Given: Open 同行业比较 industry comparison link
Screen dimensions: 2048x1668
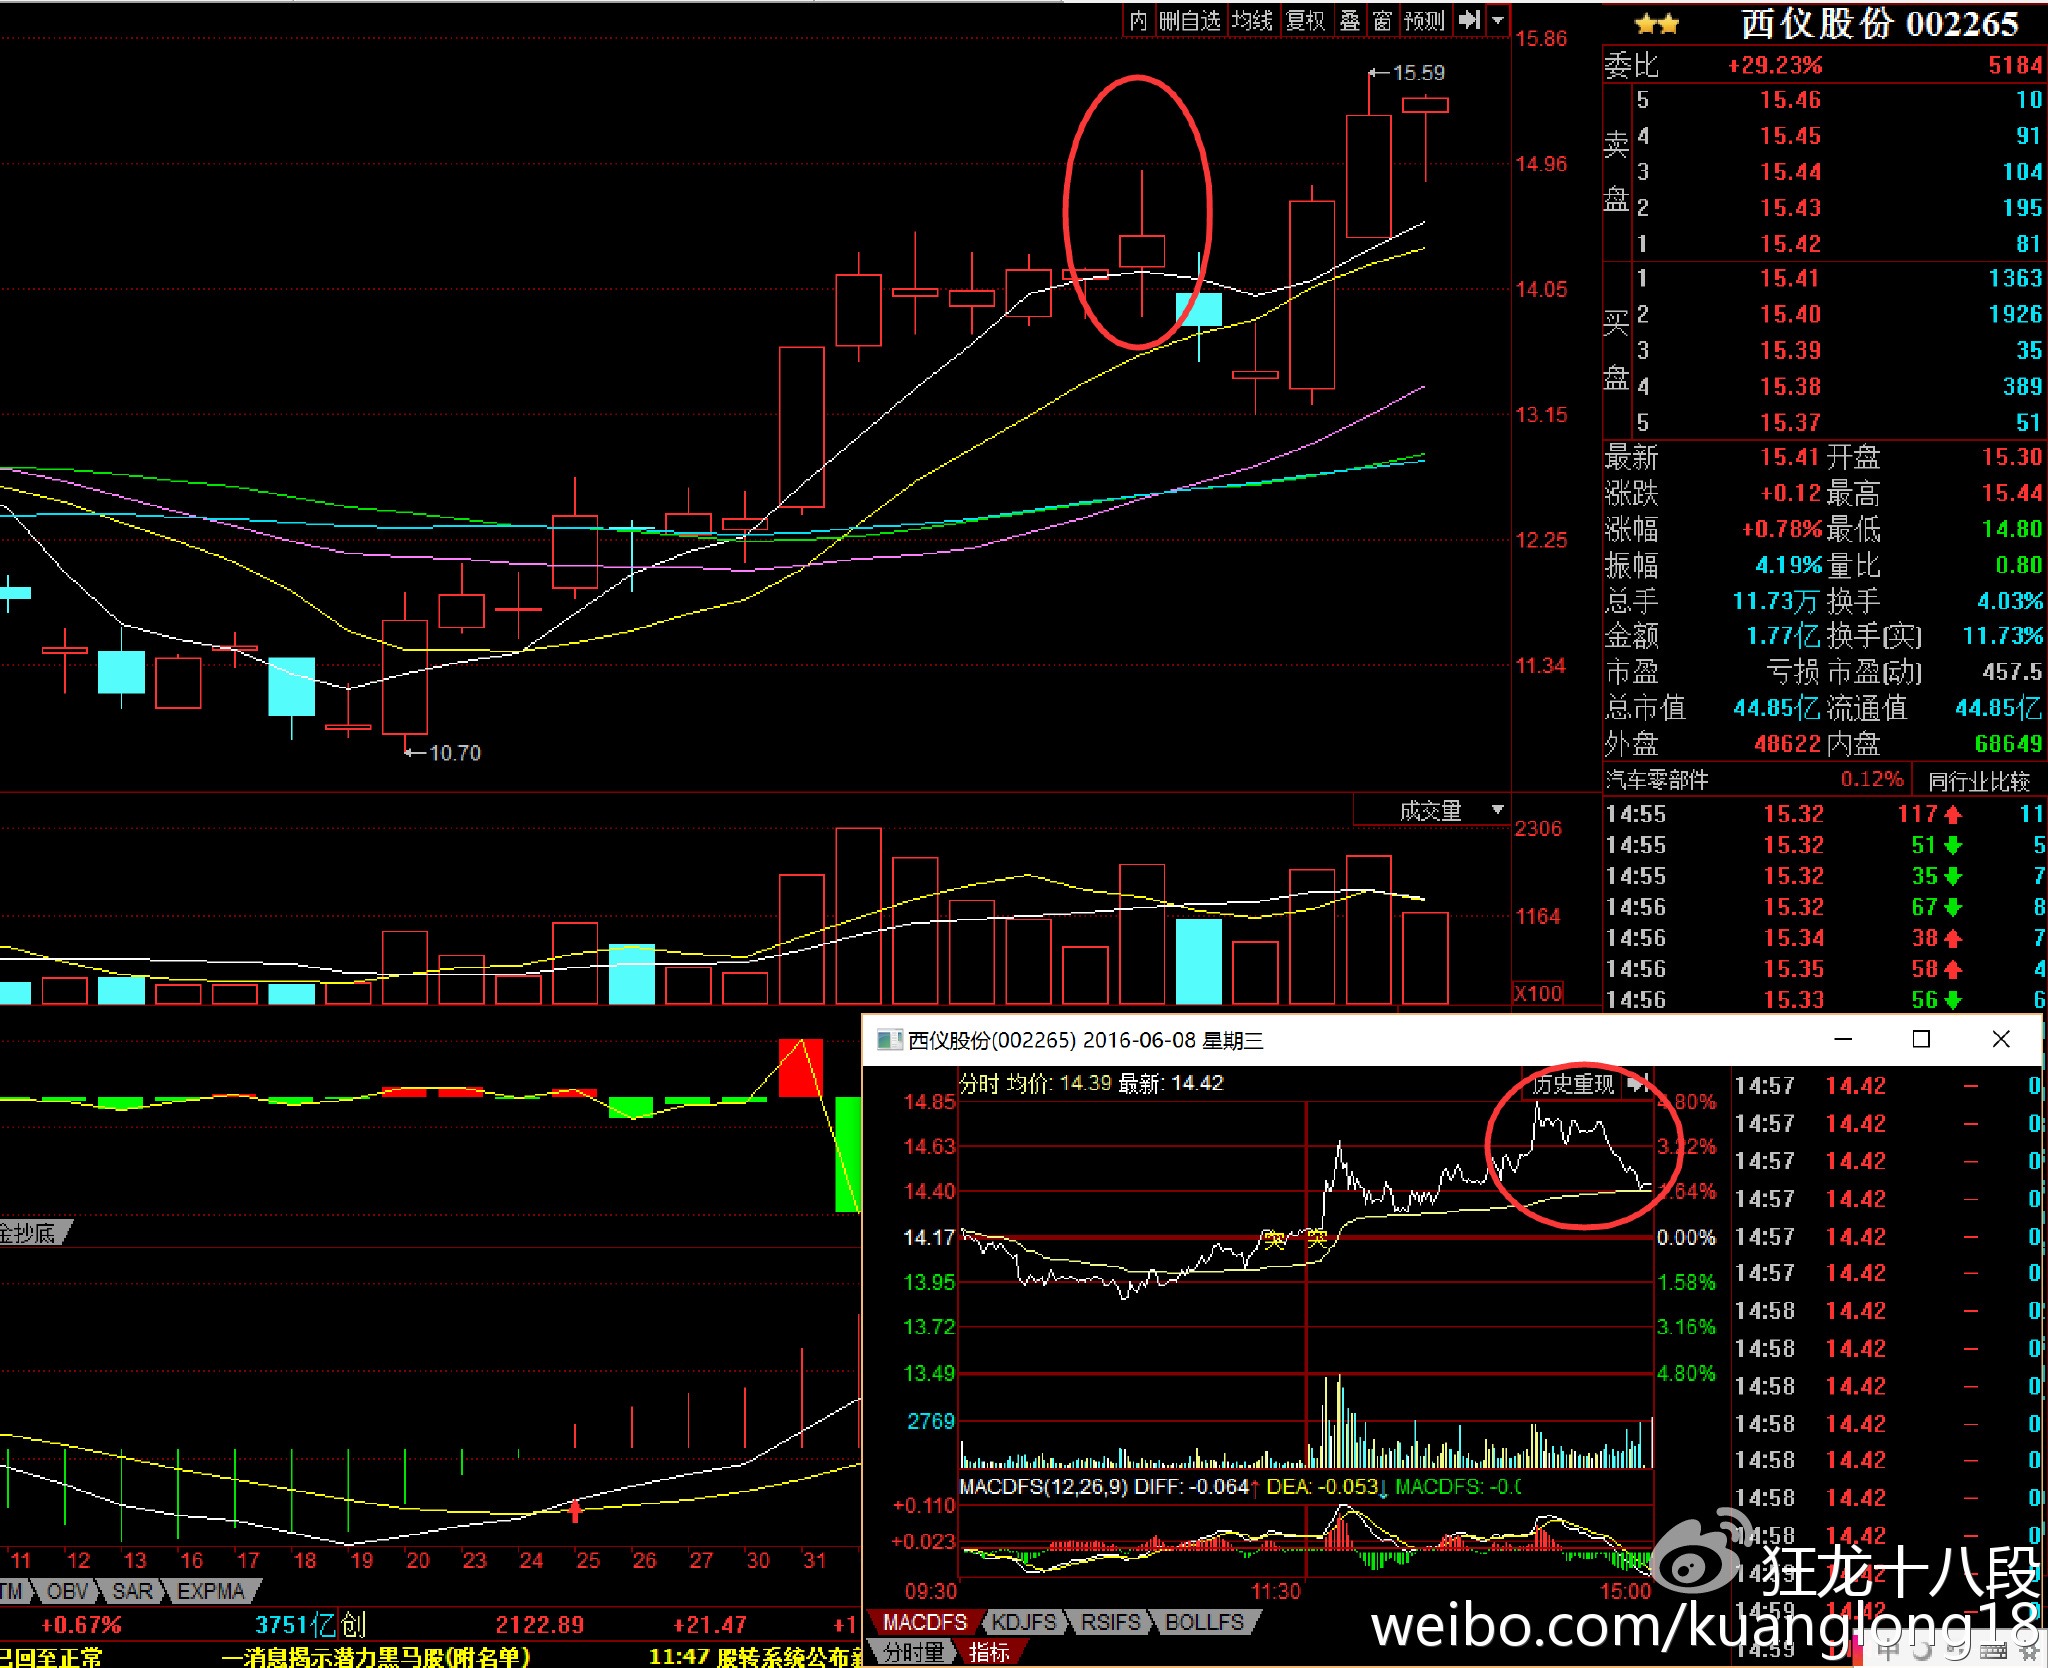Looking at the screenshot, I should click(x=1978, y=781).
